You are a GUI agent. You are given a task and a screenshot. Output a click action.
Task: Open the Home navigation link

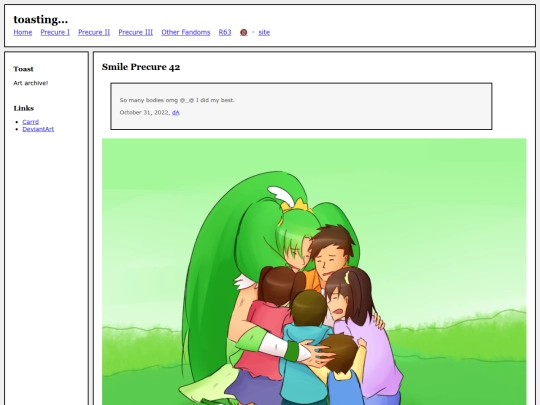coord(23,32)
